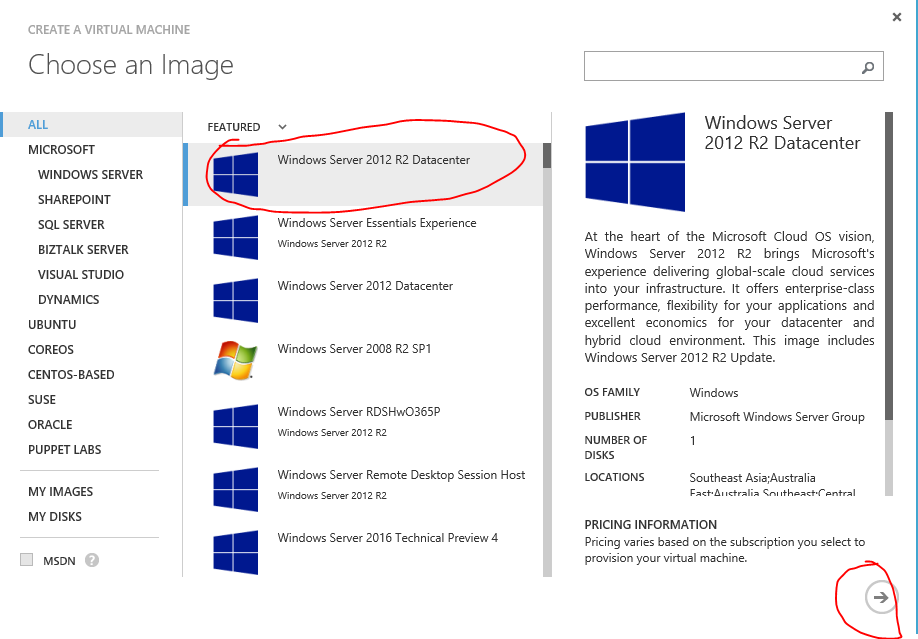Close the Create a Virtual Machine dialog

click(896, 18)
